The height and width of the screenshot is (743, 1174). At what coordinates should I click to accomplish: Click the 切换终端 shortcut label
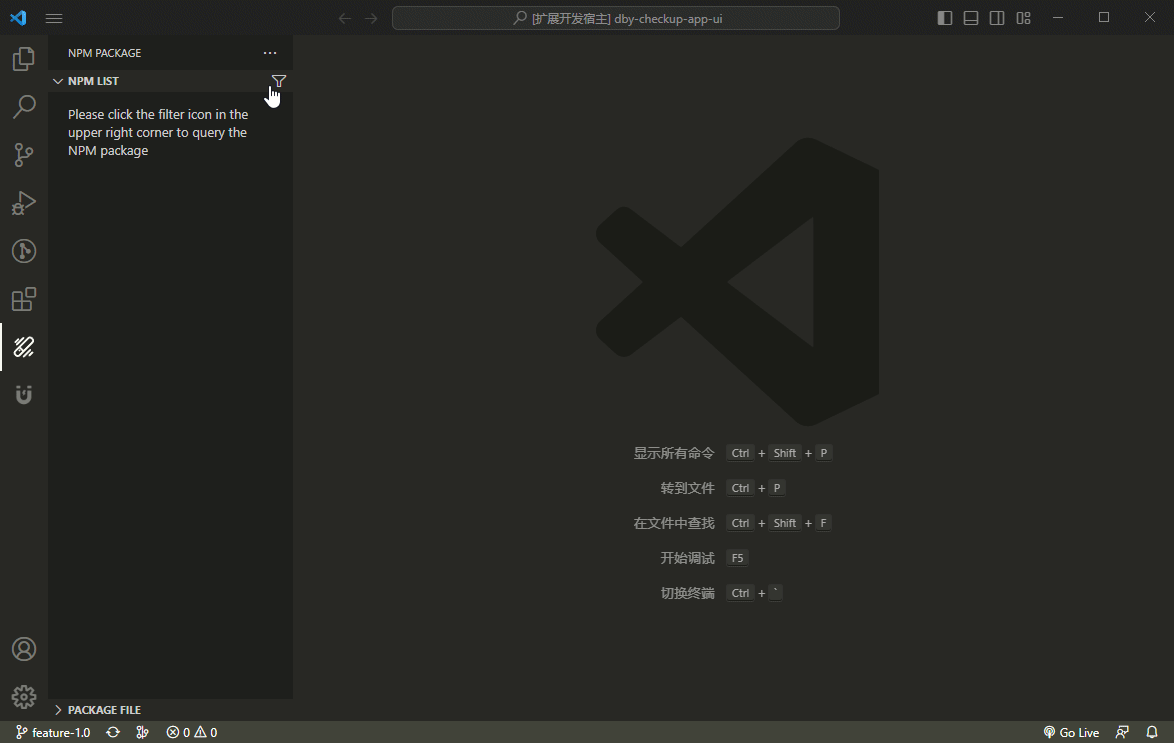tap(687, 593)
